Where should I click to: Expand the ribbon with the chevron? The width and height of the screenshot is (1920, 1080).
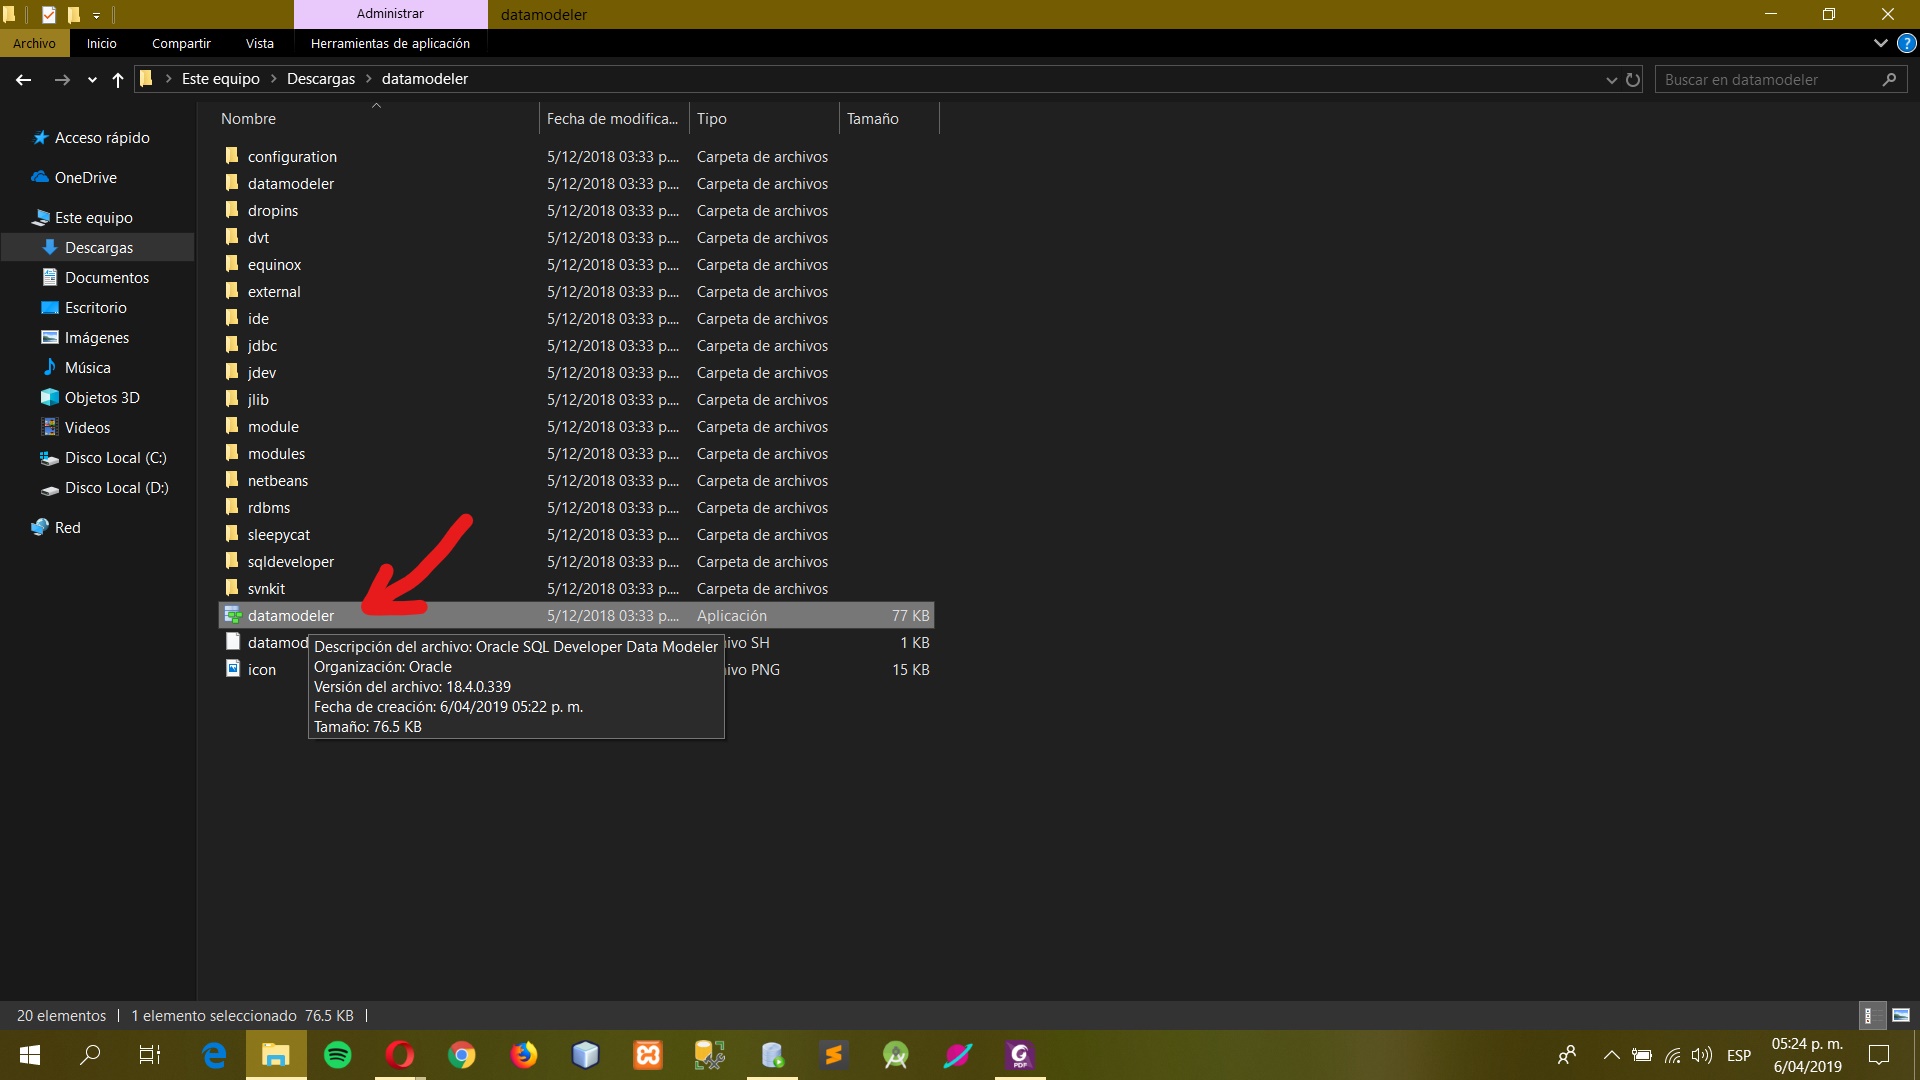click(x=1880, y=44)
